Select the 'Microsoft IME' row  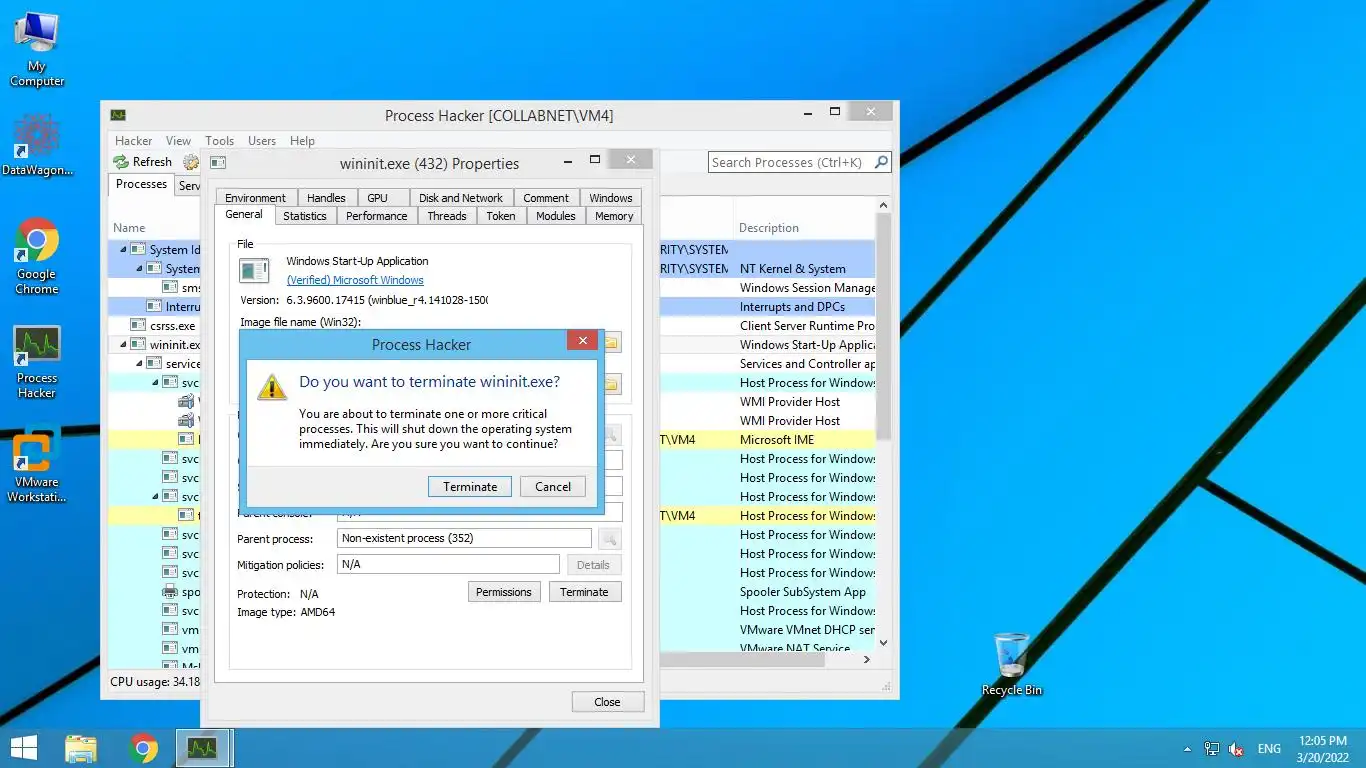(x=777, y=440)
